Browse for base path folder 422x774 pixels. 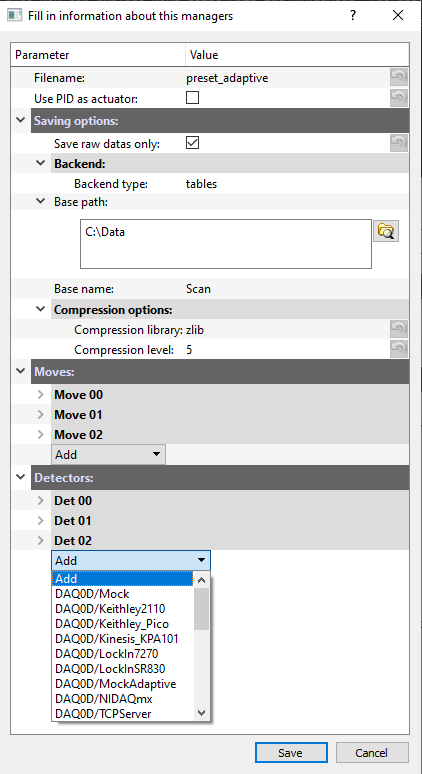(386, 231)
